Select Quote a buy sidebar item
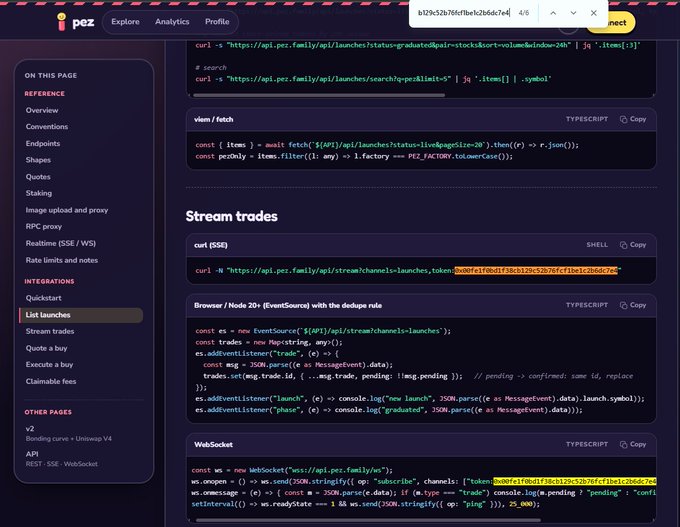This screenshot has height=527, width=680. pyautogui.click(x=46, y=348)
